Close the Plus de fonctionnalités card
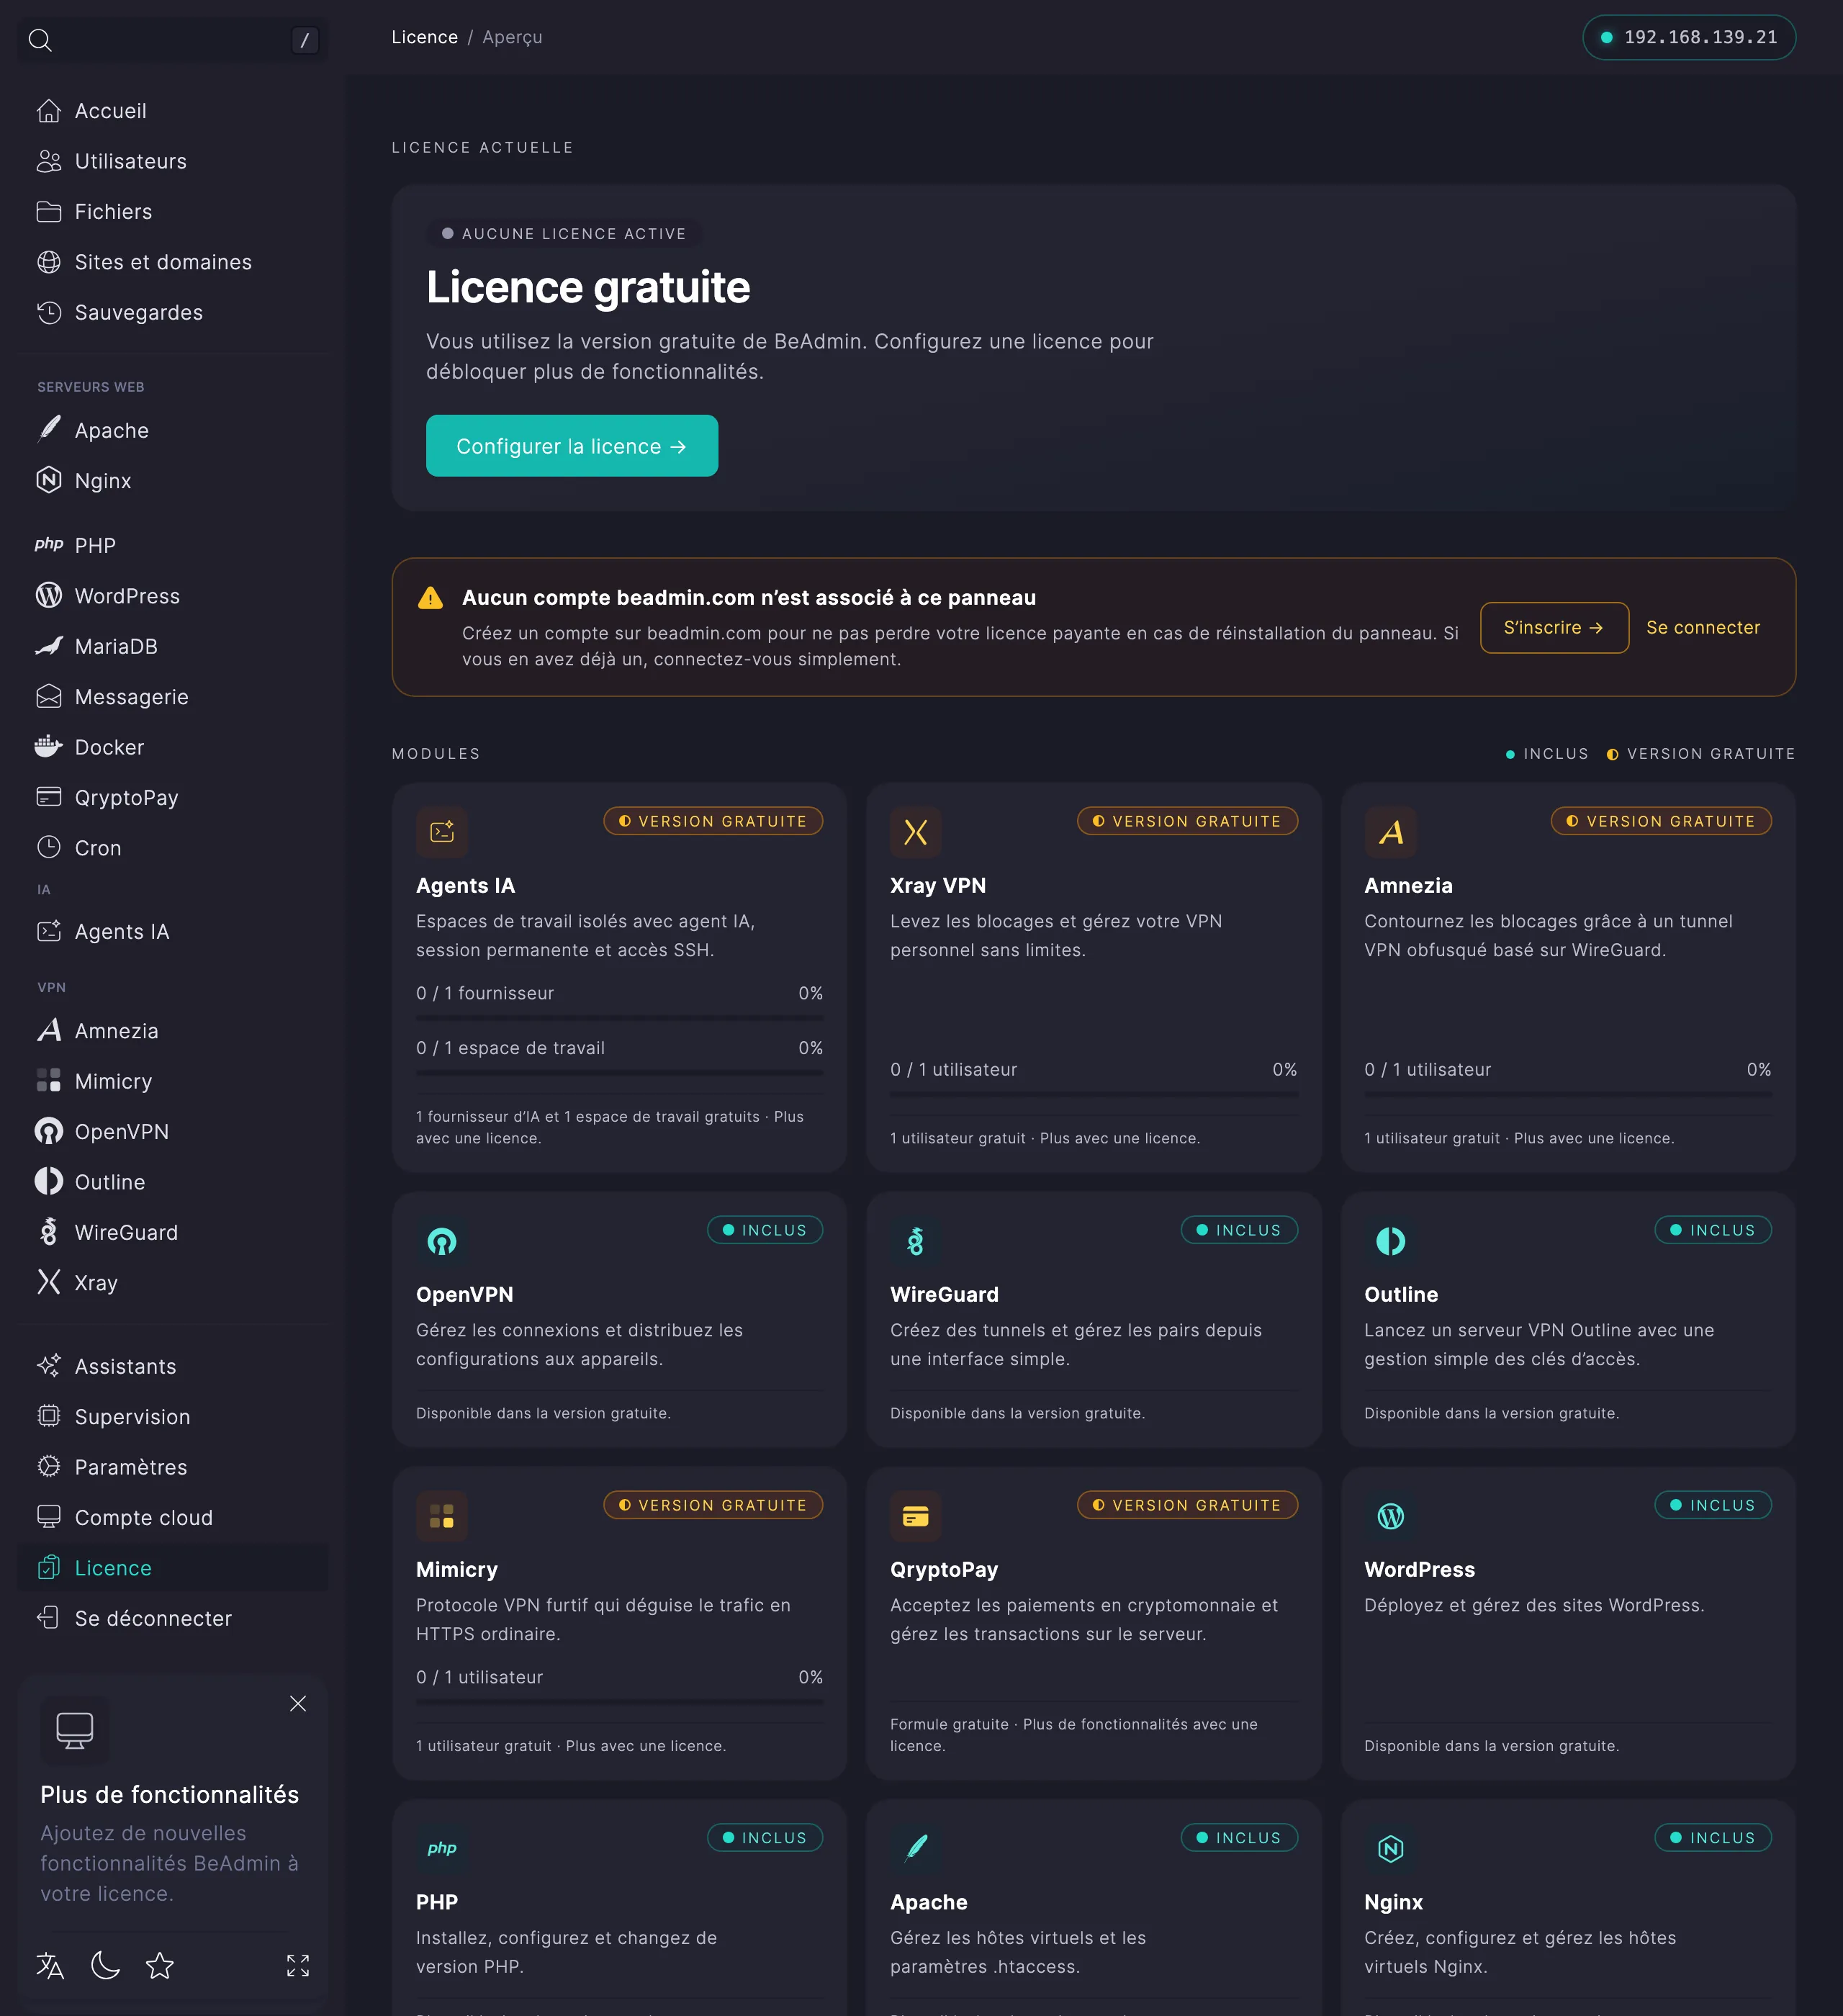The image size is (1843, 2016). tap(298, 1703)
